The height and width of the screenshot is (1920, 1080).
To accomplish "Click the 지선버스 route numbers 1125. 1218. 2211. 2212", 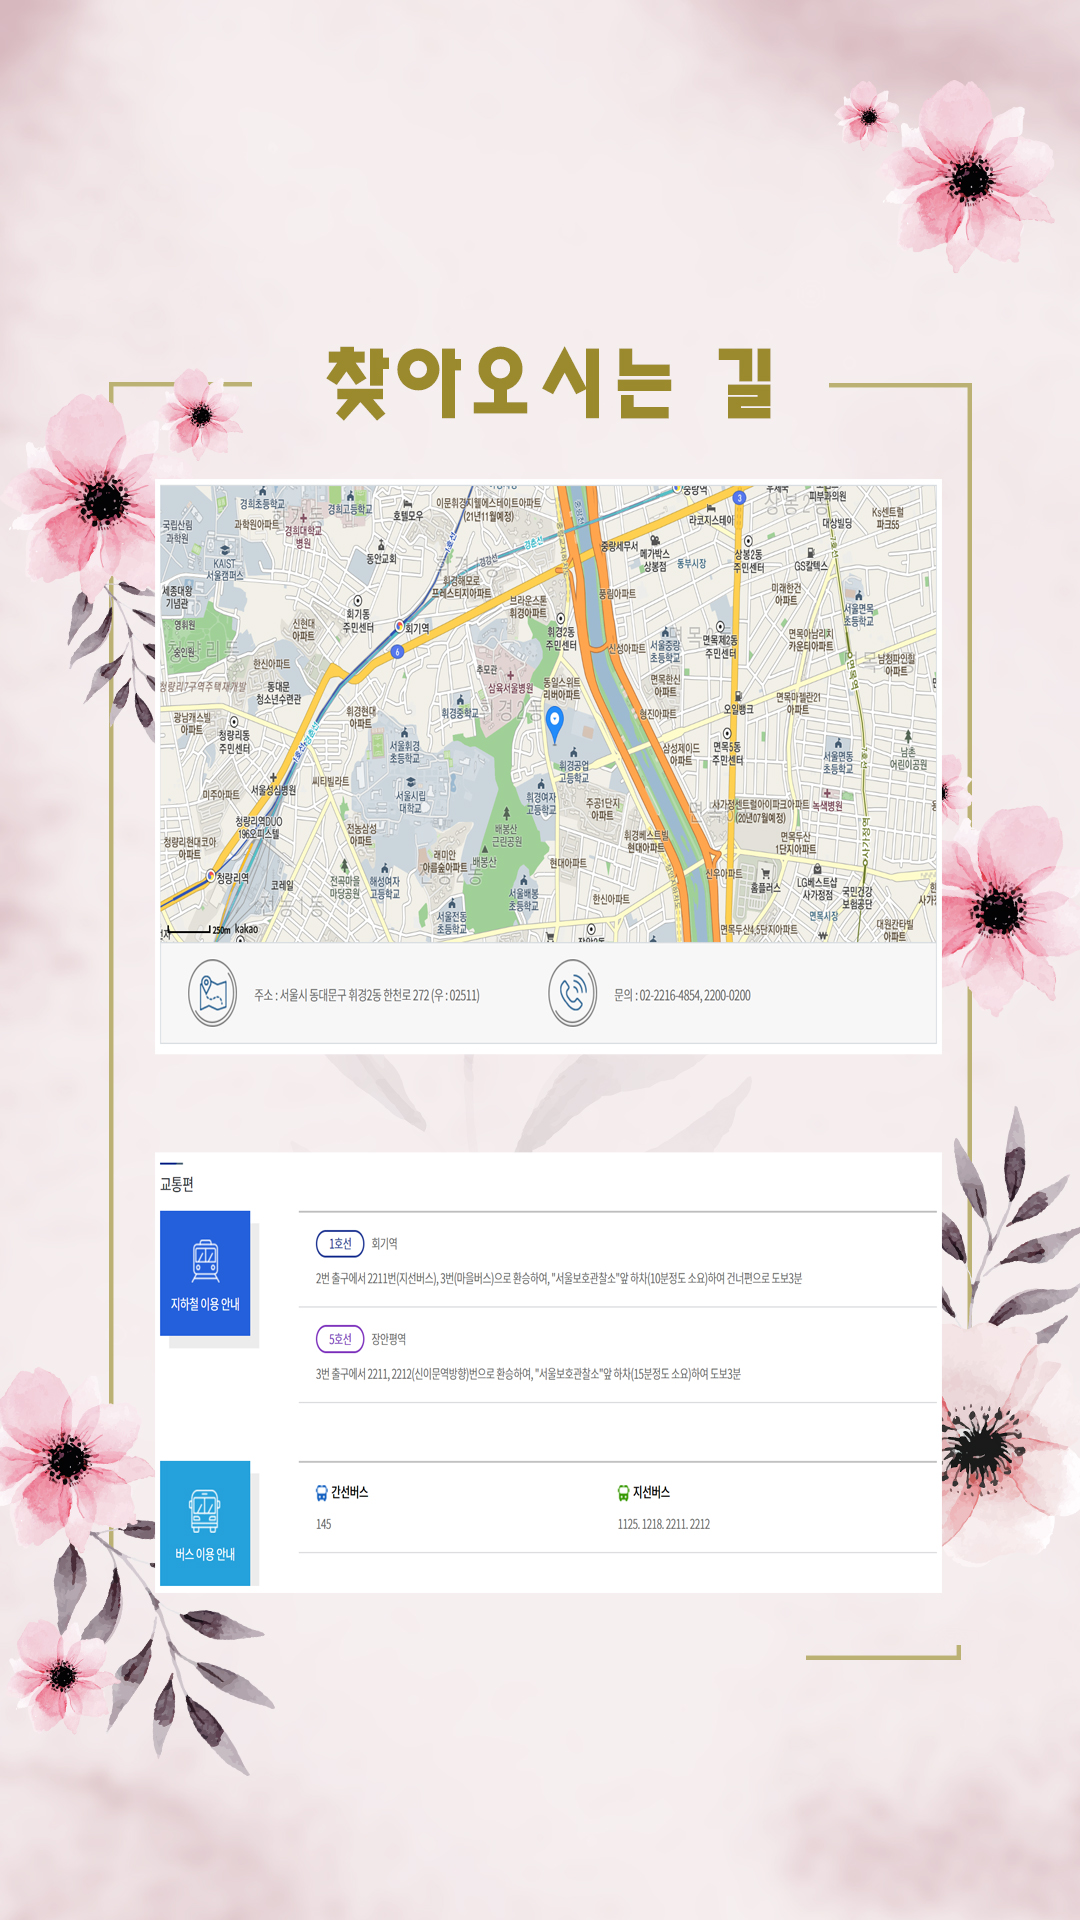I will [x=663, y=1524].
